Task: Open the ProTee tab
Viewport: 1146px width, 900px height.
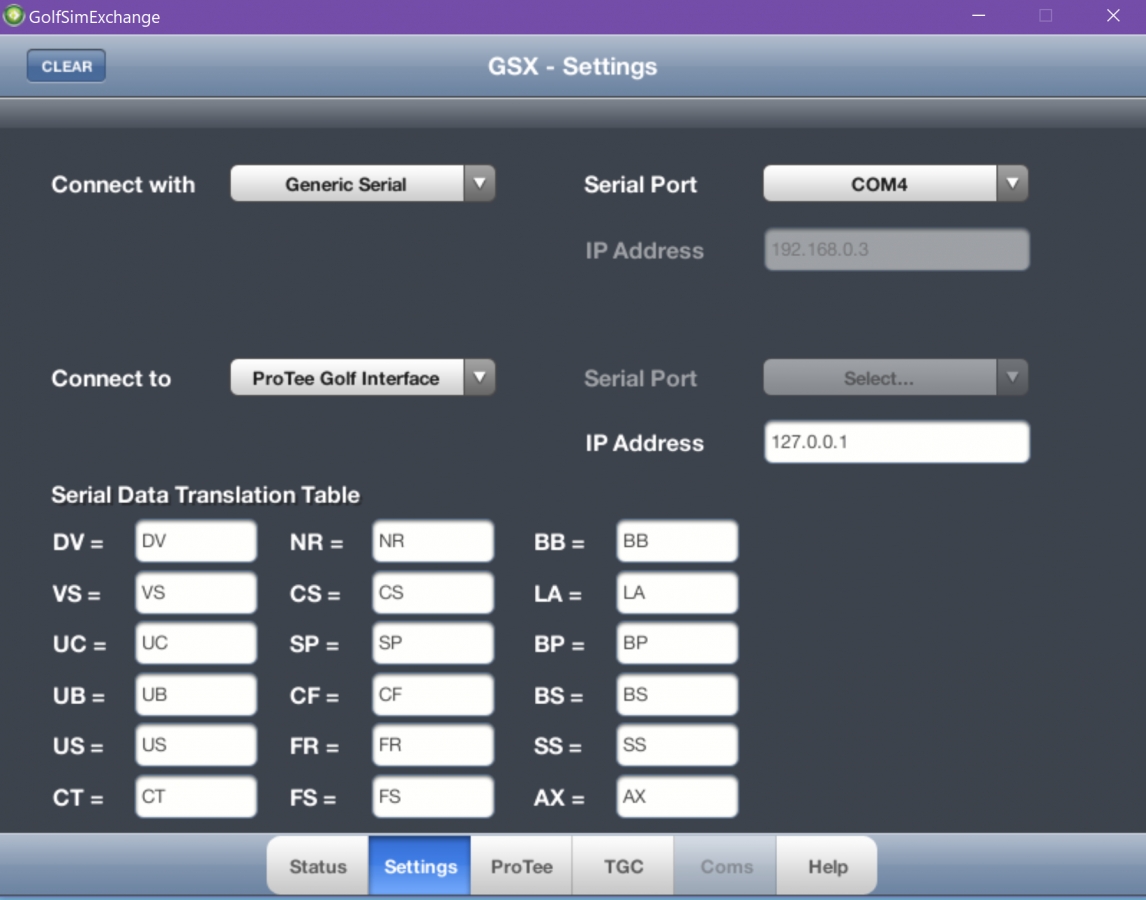Action: 521,866
